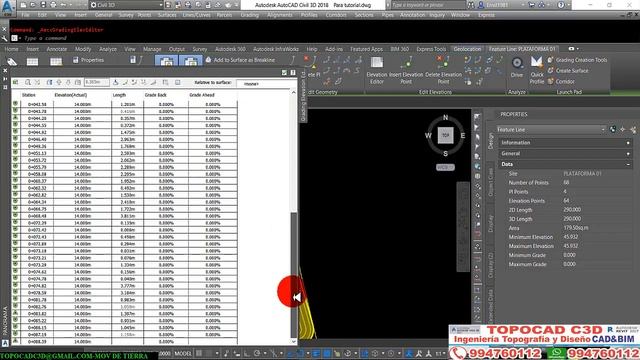Launch the Drive analyze tool
Image resolution: width=640 pixels, height=360 pixels.
(x=517, y=67)
